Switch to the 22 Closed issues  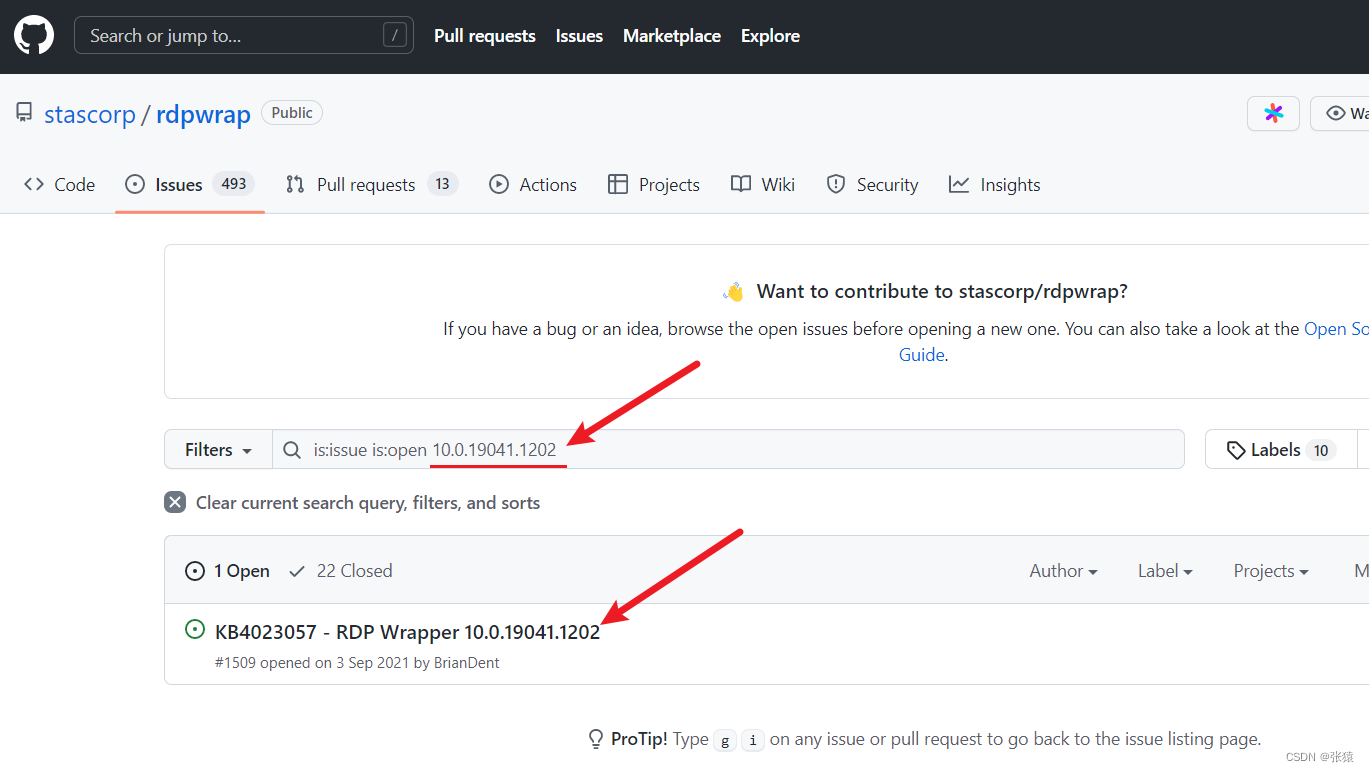(x=340, y=571)
